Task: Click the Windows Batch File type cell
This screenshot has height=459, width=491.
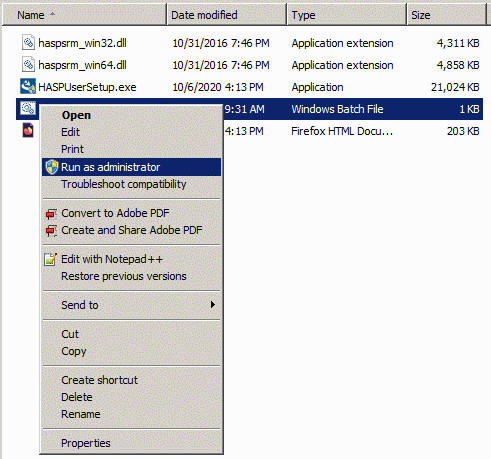Action: [337, 109]
